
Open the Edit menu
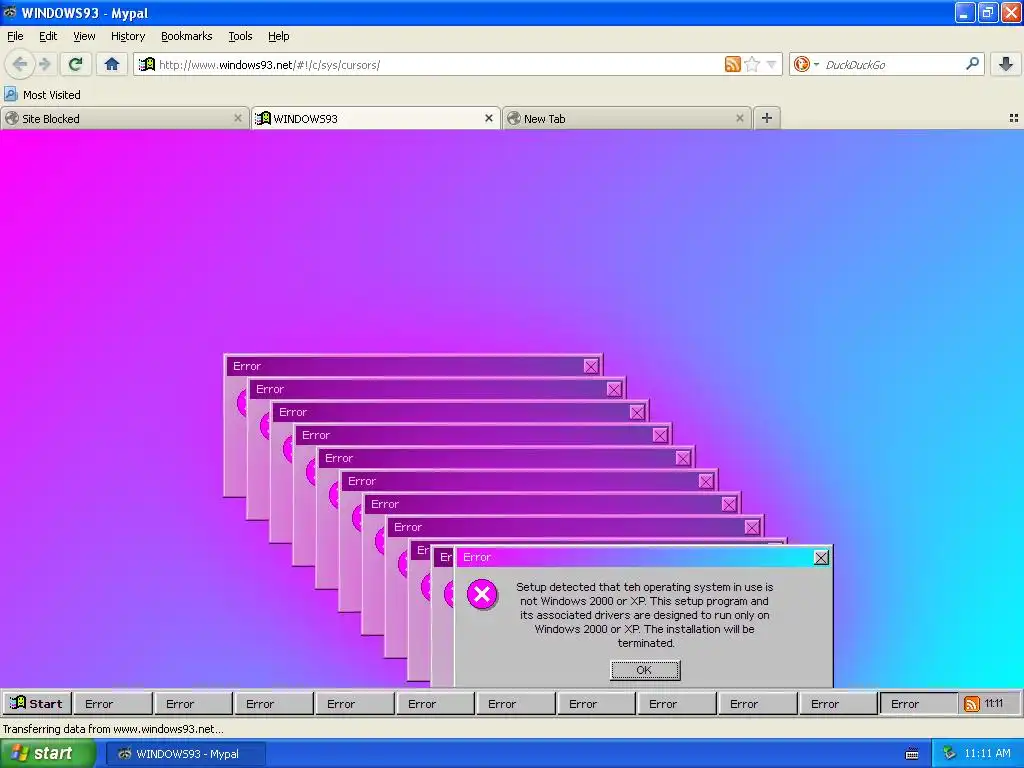click(48, 37)
